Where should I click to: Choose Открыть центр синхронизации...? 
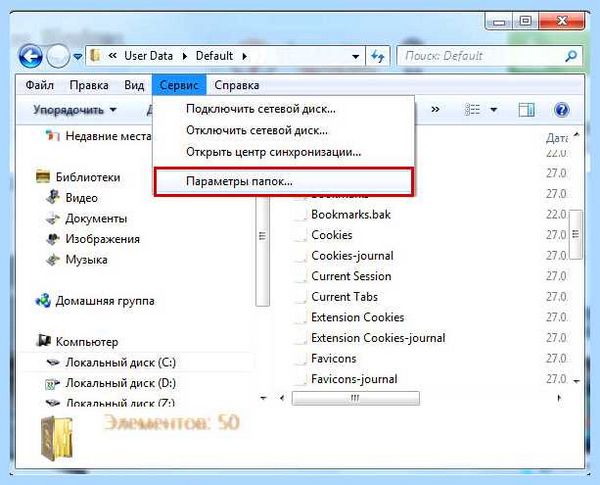[284, 152]
